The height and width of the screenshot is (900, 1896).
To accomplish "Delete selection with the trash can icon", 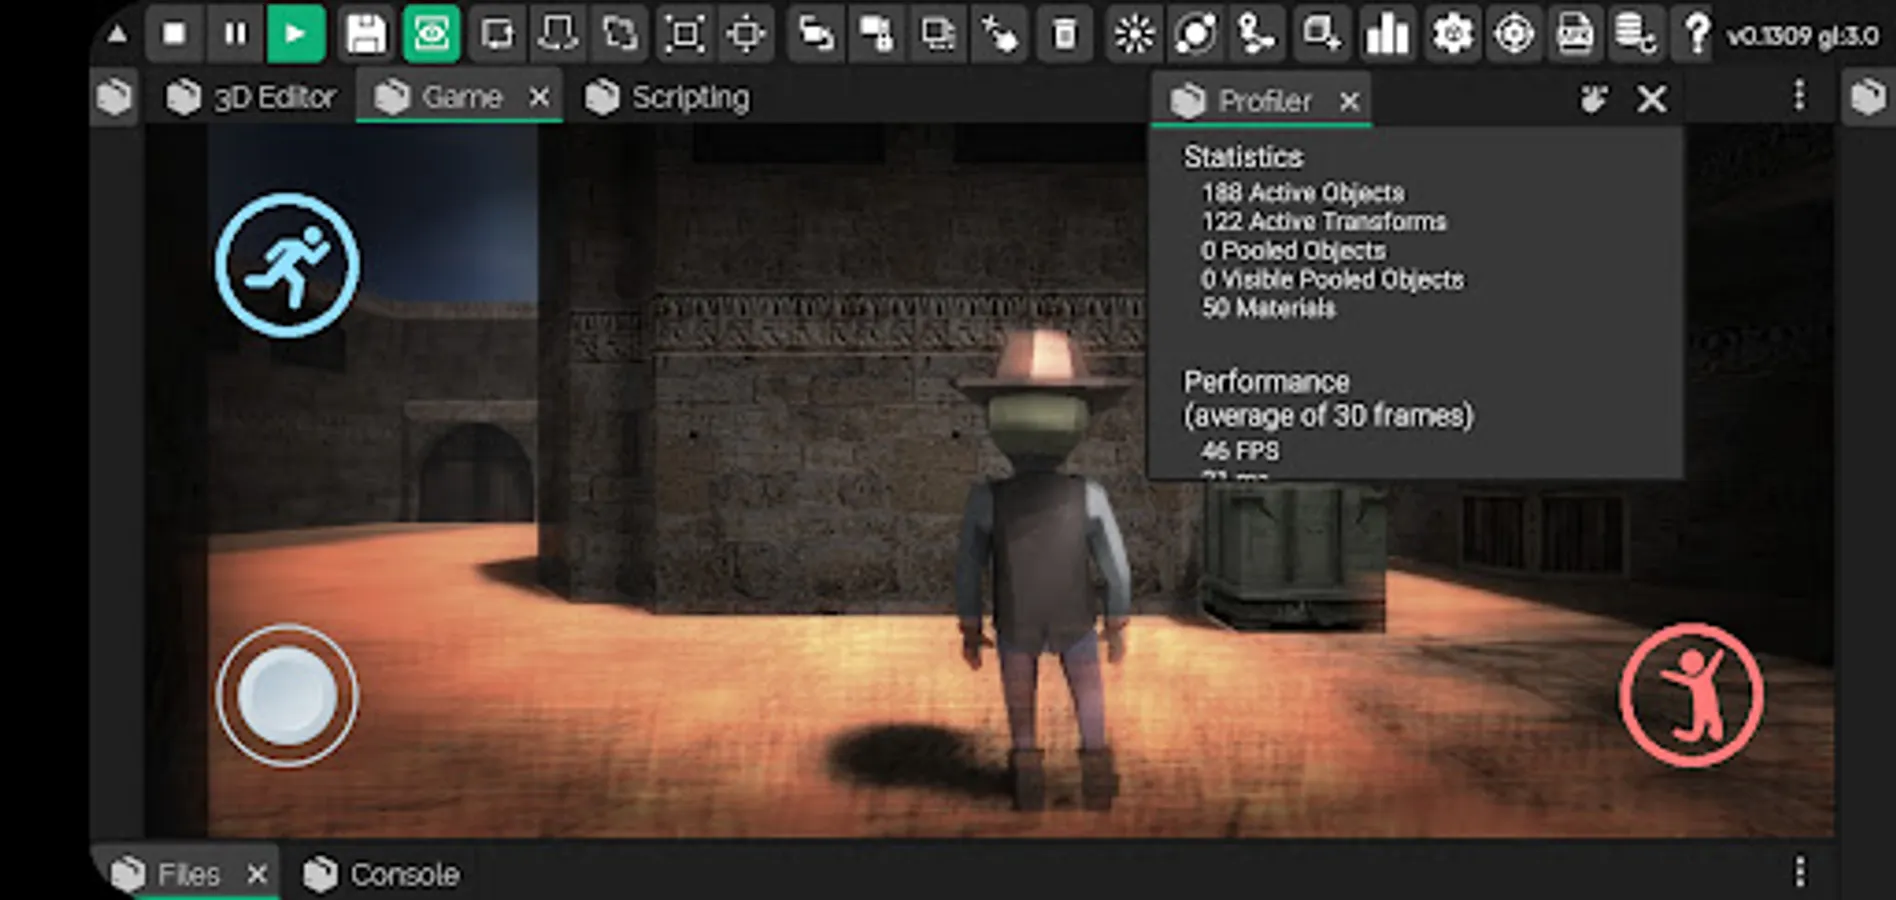I will 1065,34.
